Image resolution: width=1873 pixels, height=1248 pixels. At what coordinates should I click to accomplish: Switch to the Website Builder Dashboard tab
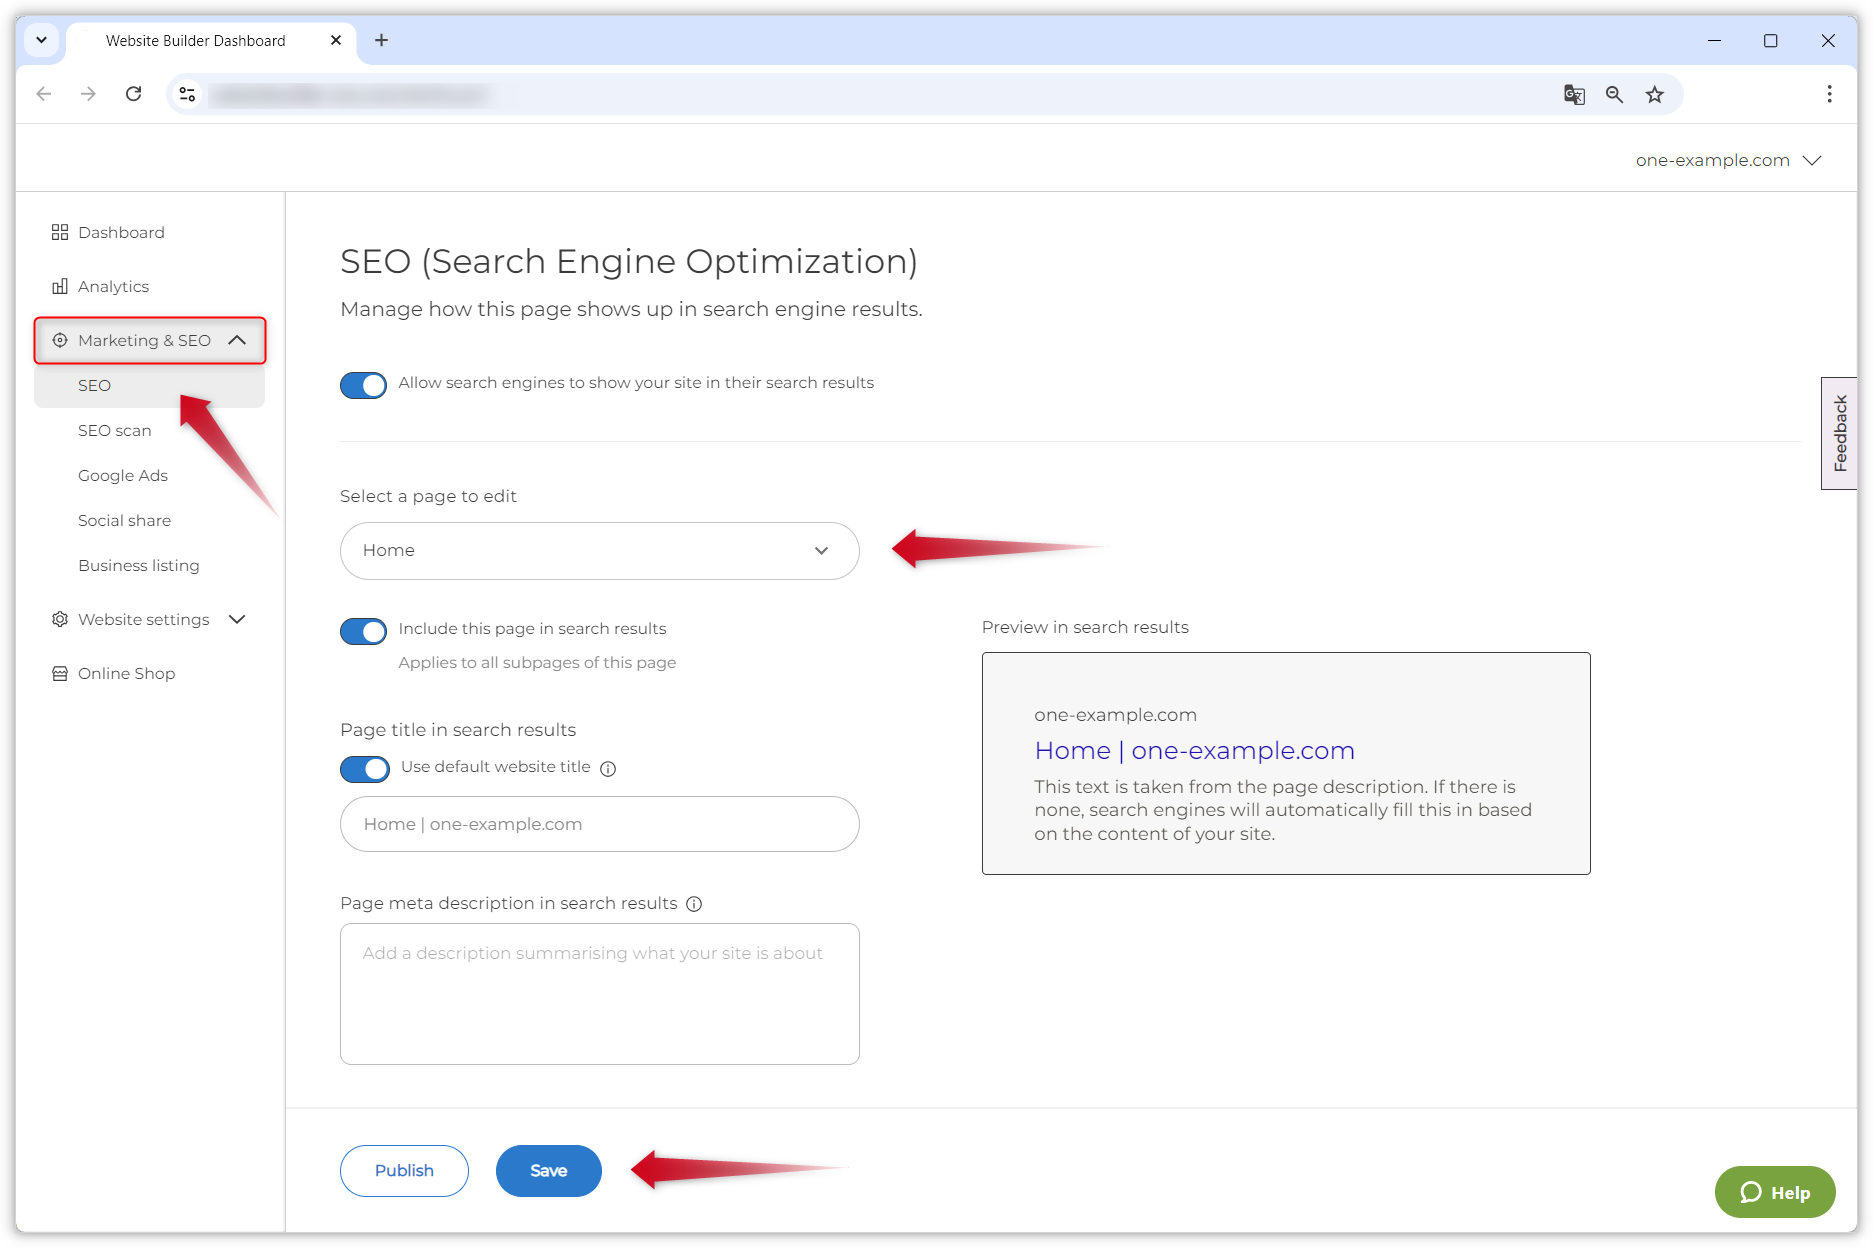(195, 40)
